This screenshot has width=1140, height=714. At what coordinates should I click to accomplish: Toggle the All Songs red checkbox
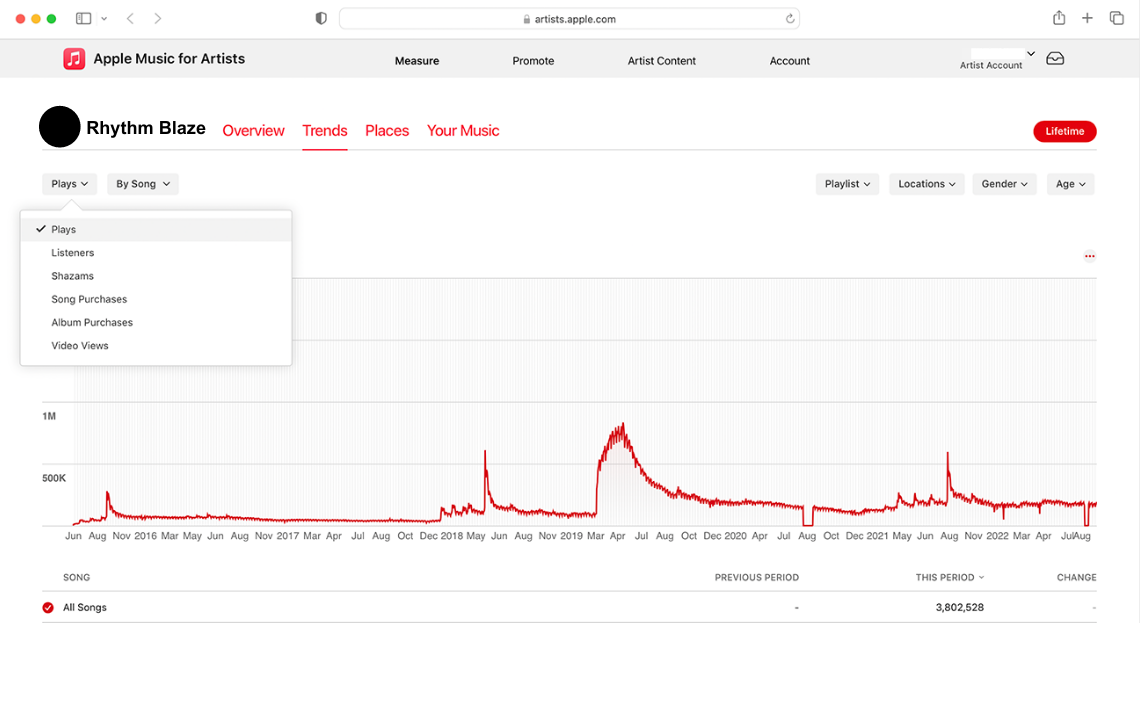point(48,608)
